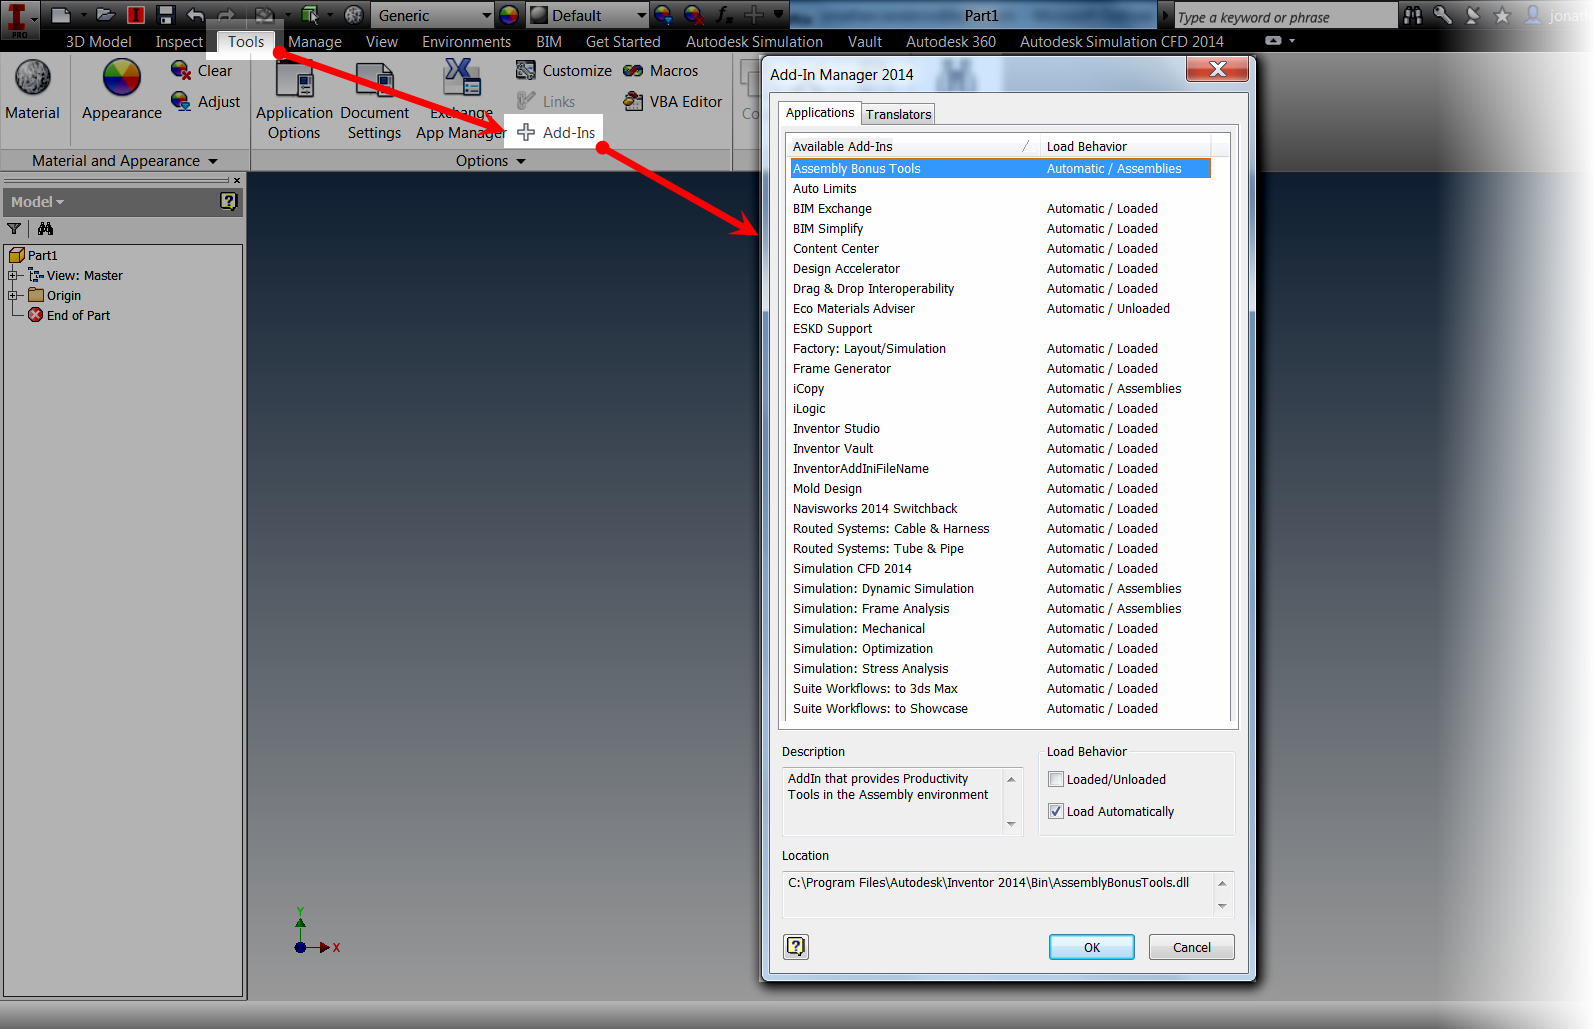1595x1029 pixels.
Task: Select the Inventor Studio add-in row
Action: pos(1000,428)
